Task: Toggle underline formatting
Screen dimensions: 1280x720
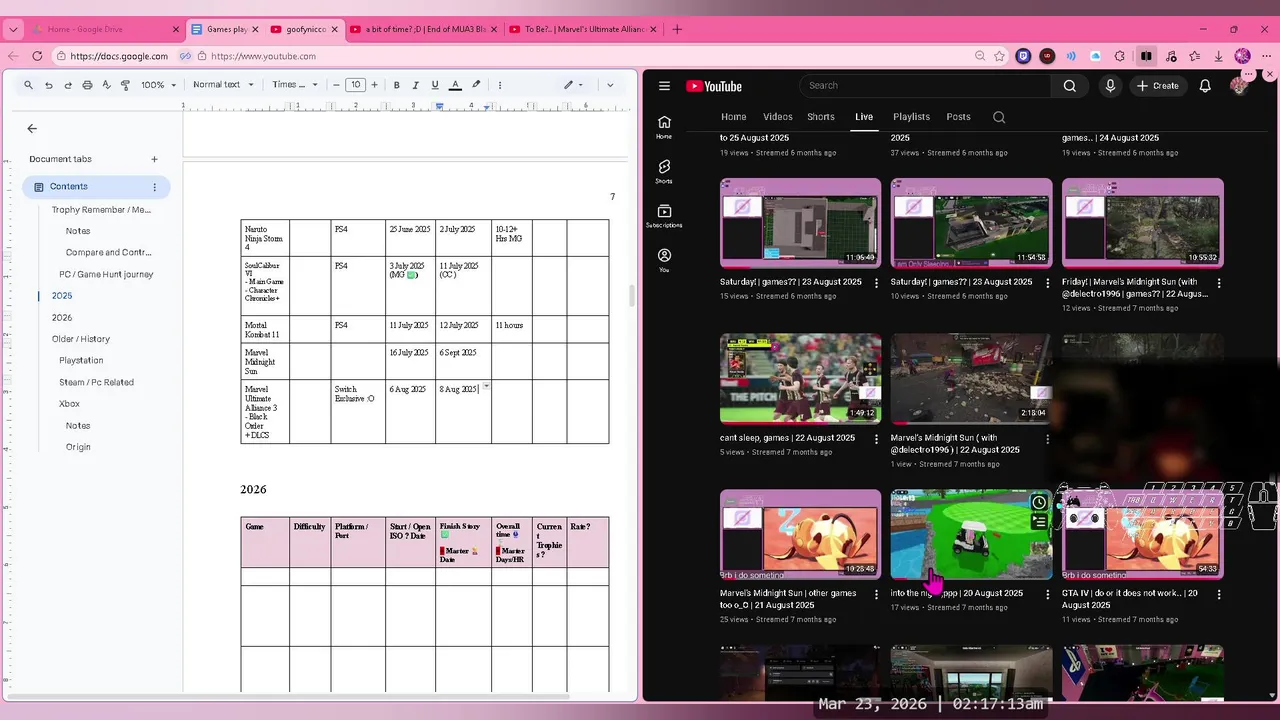Action: tap(435, 85)
